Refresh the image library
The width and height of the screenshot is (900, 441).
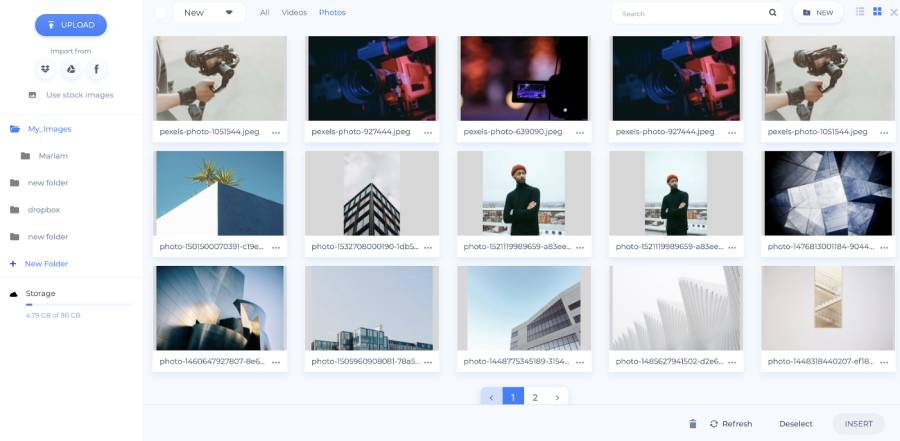pyautogui.click(x=731, y=424)
